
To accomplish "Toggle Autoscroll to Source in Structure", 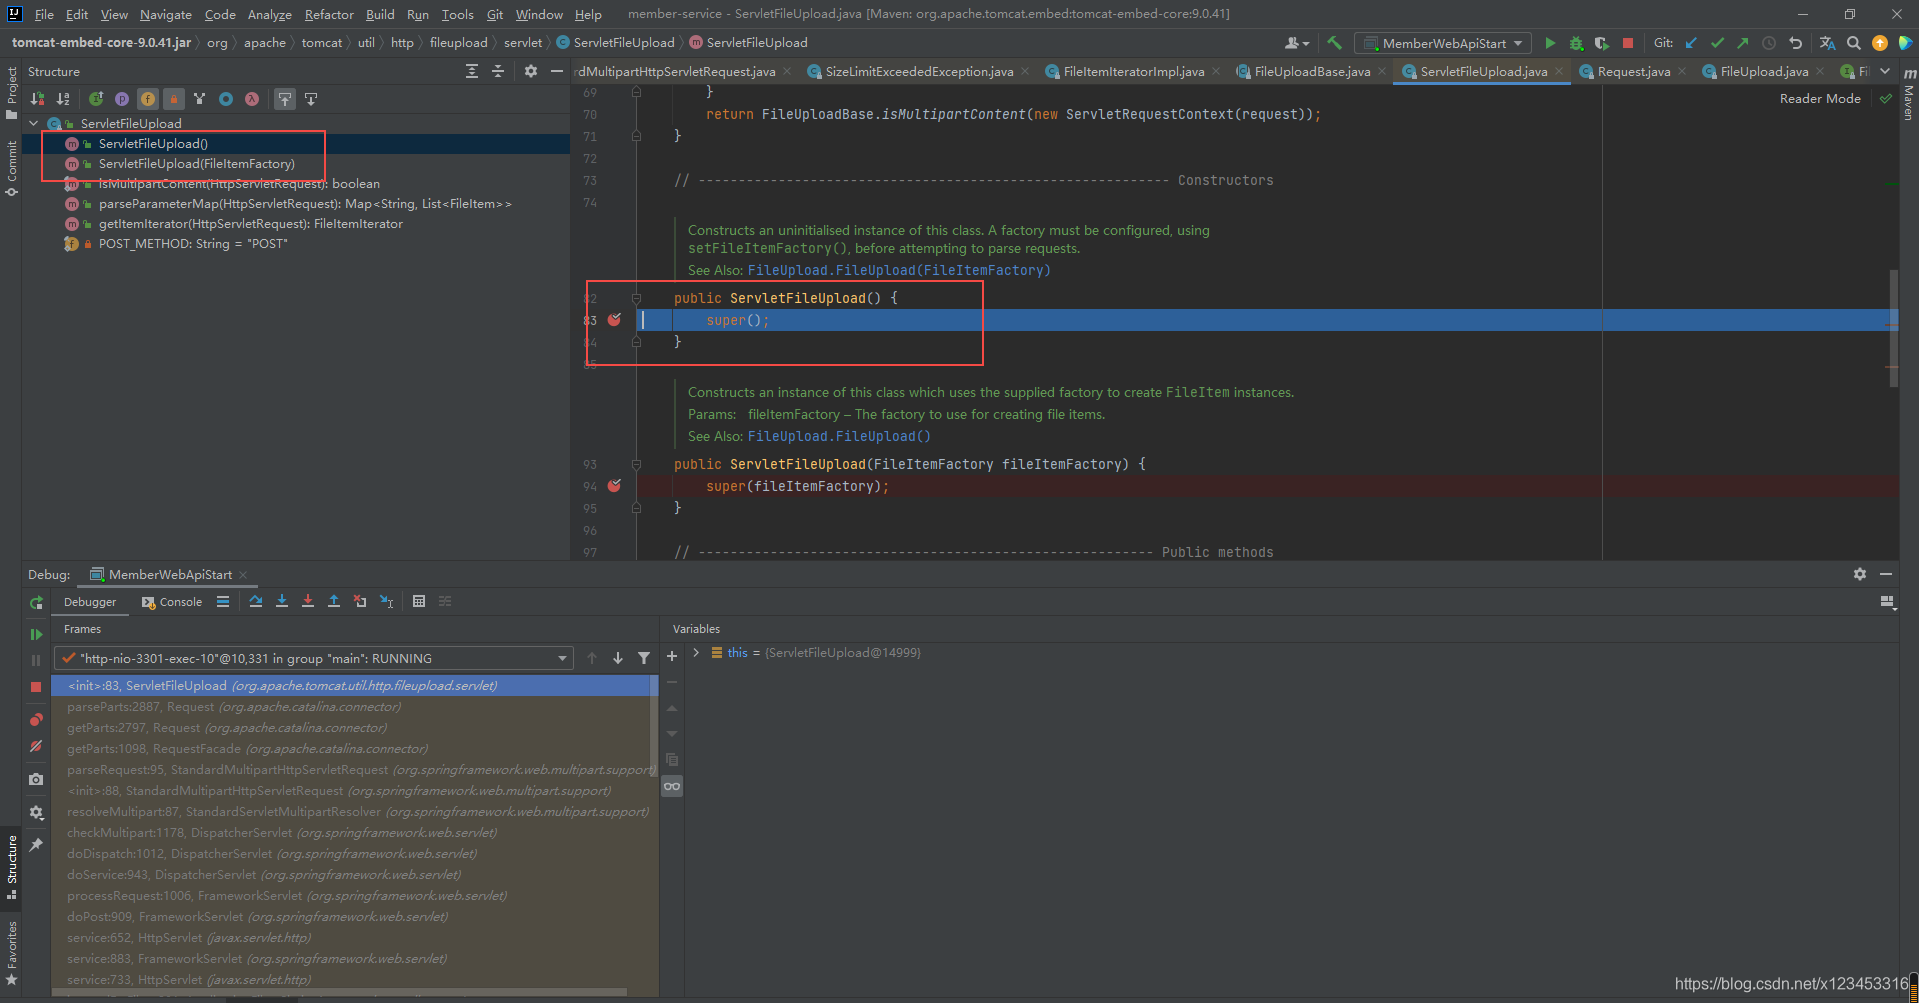I will pyautogui.click(x=285, y=99).
